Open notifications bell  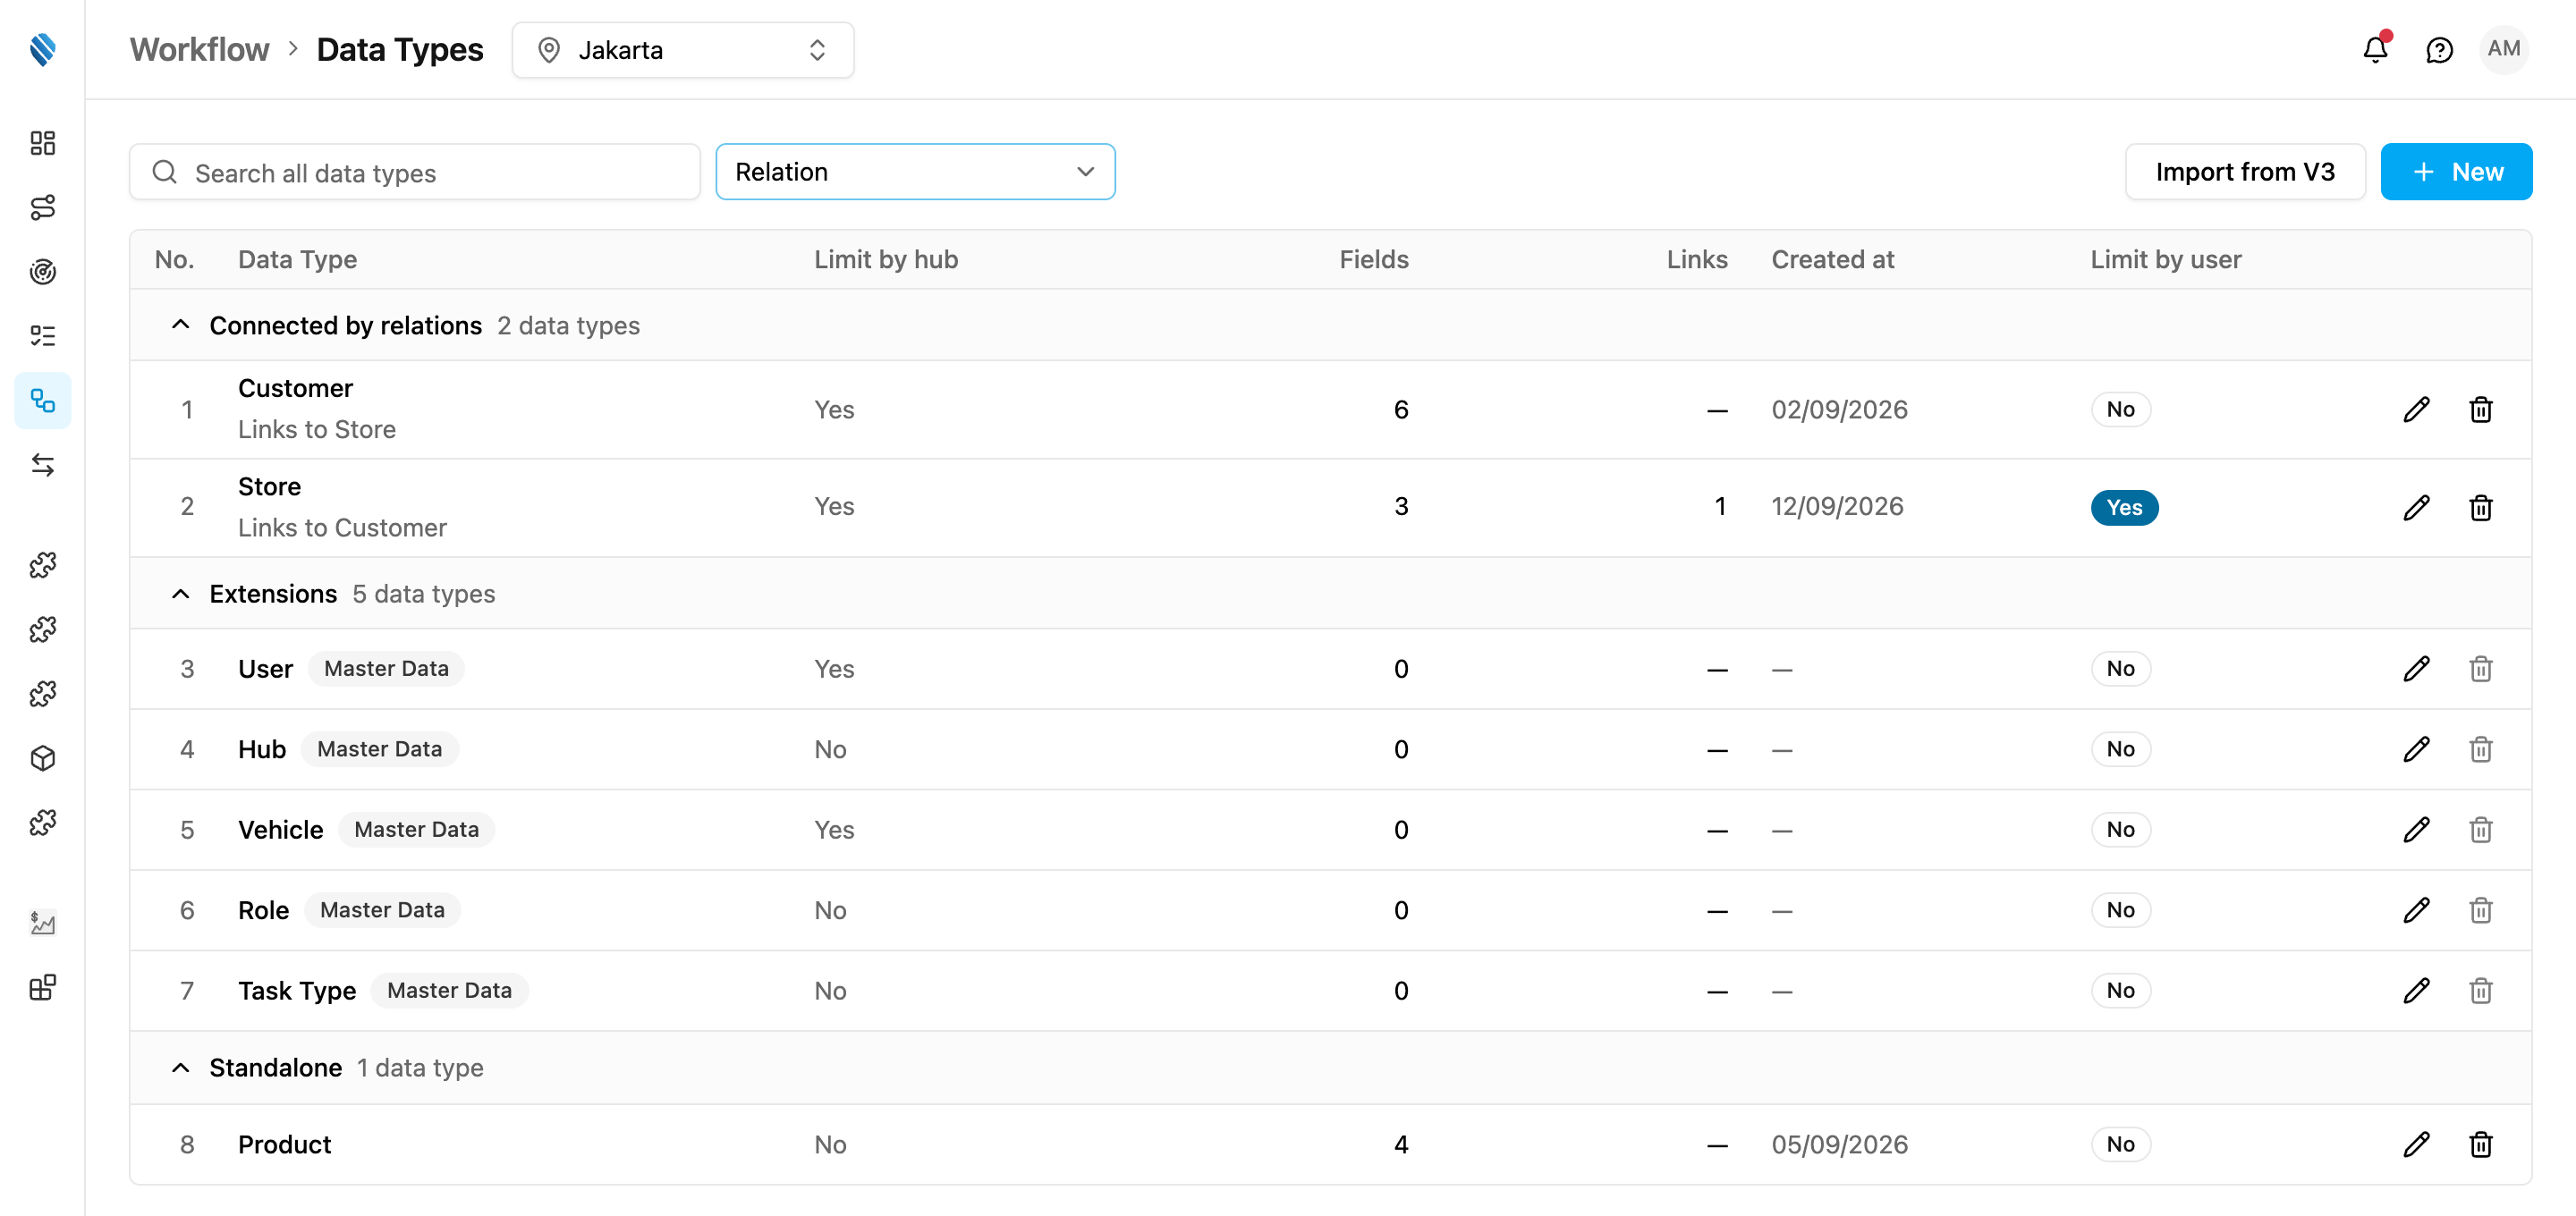tap(2375, 49)
